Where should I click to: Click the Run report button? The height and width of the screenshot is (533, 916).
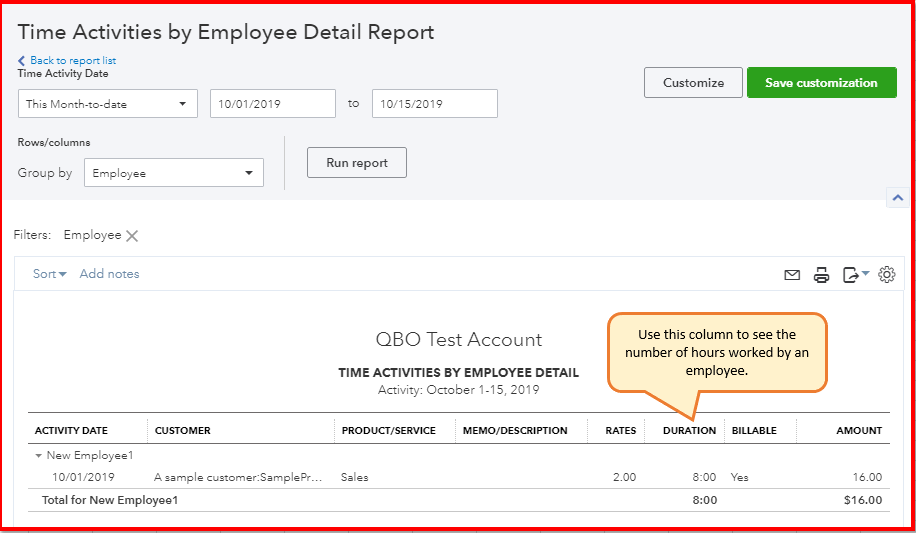click(x=357, y=162)
